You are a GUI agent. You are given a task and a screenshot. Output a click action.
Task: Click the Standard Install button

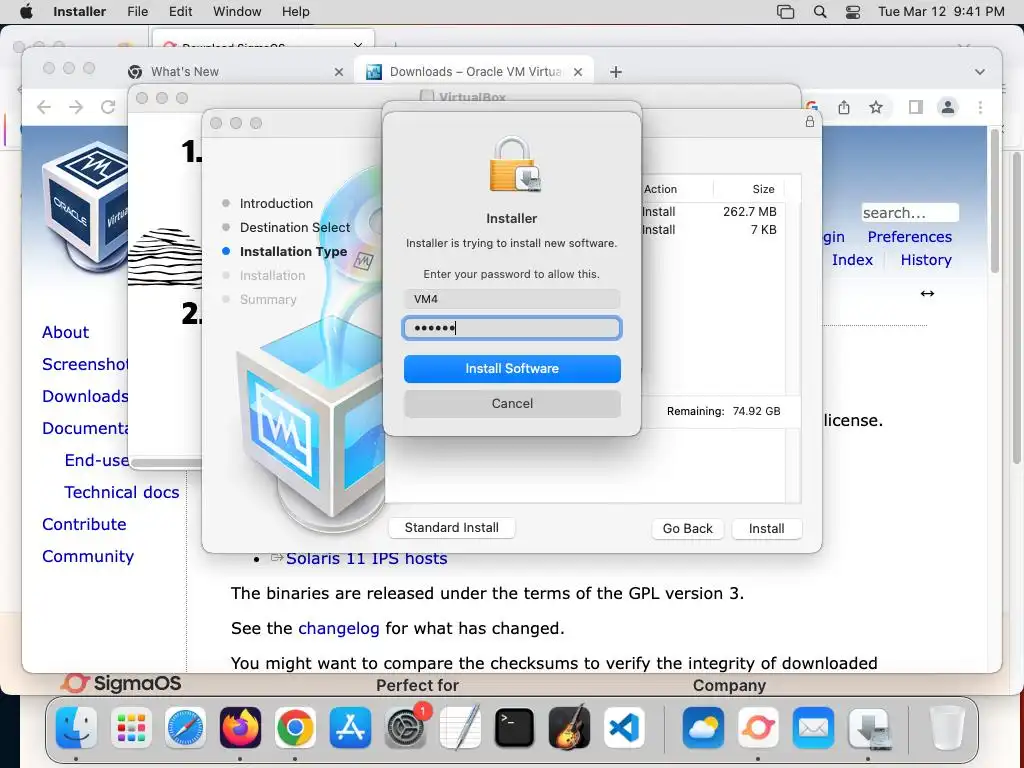pyautogui.click(x=451, y=528)
